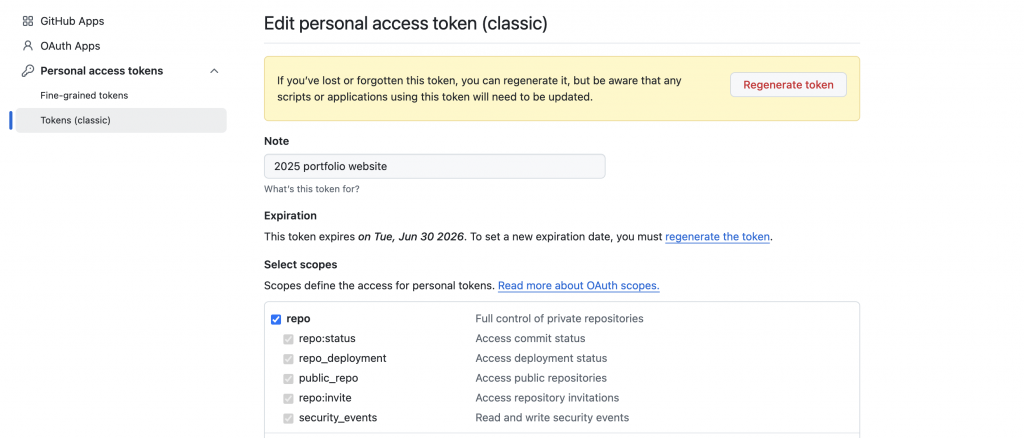Toggle the repo:invite checkbox

(x=289, y=398)
